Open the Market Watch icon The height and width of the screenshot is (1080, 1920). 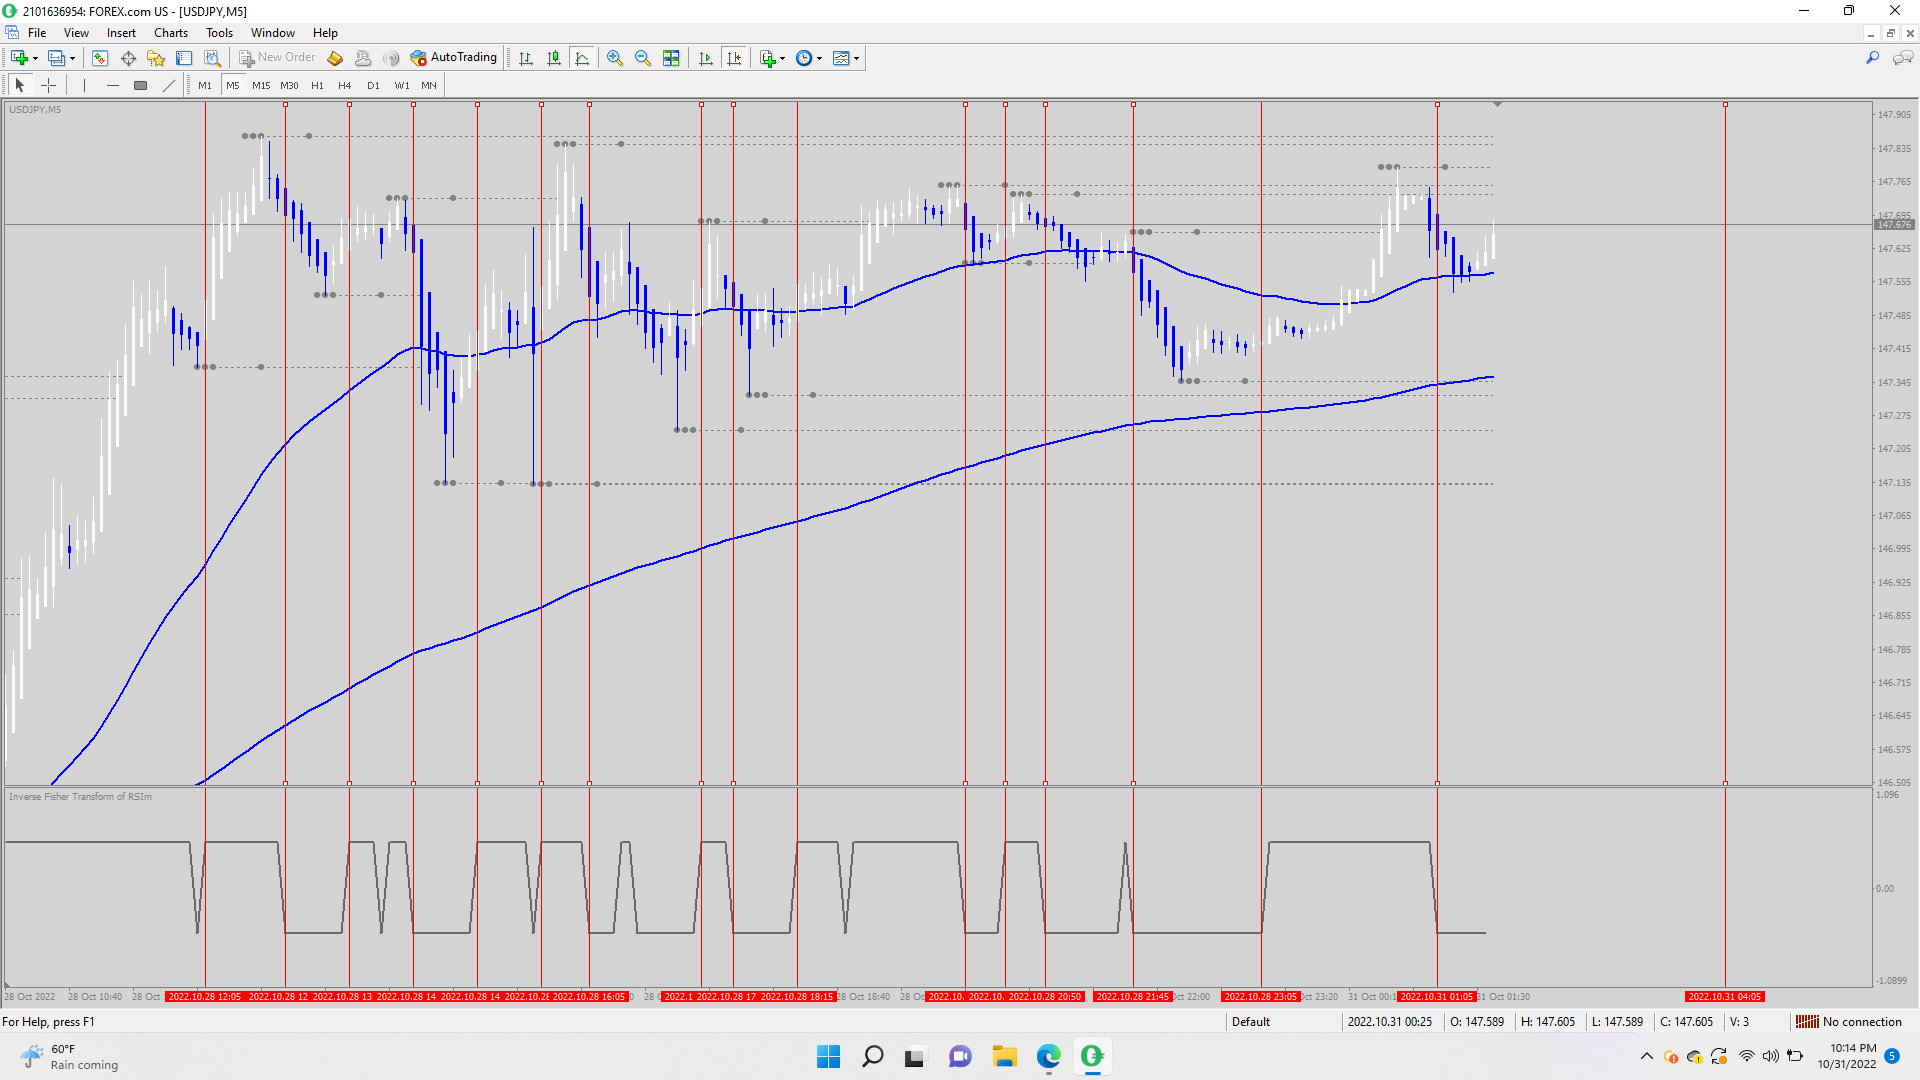point(100,58)
